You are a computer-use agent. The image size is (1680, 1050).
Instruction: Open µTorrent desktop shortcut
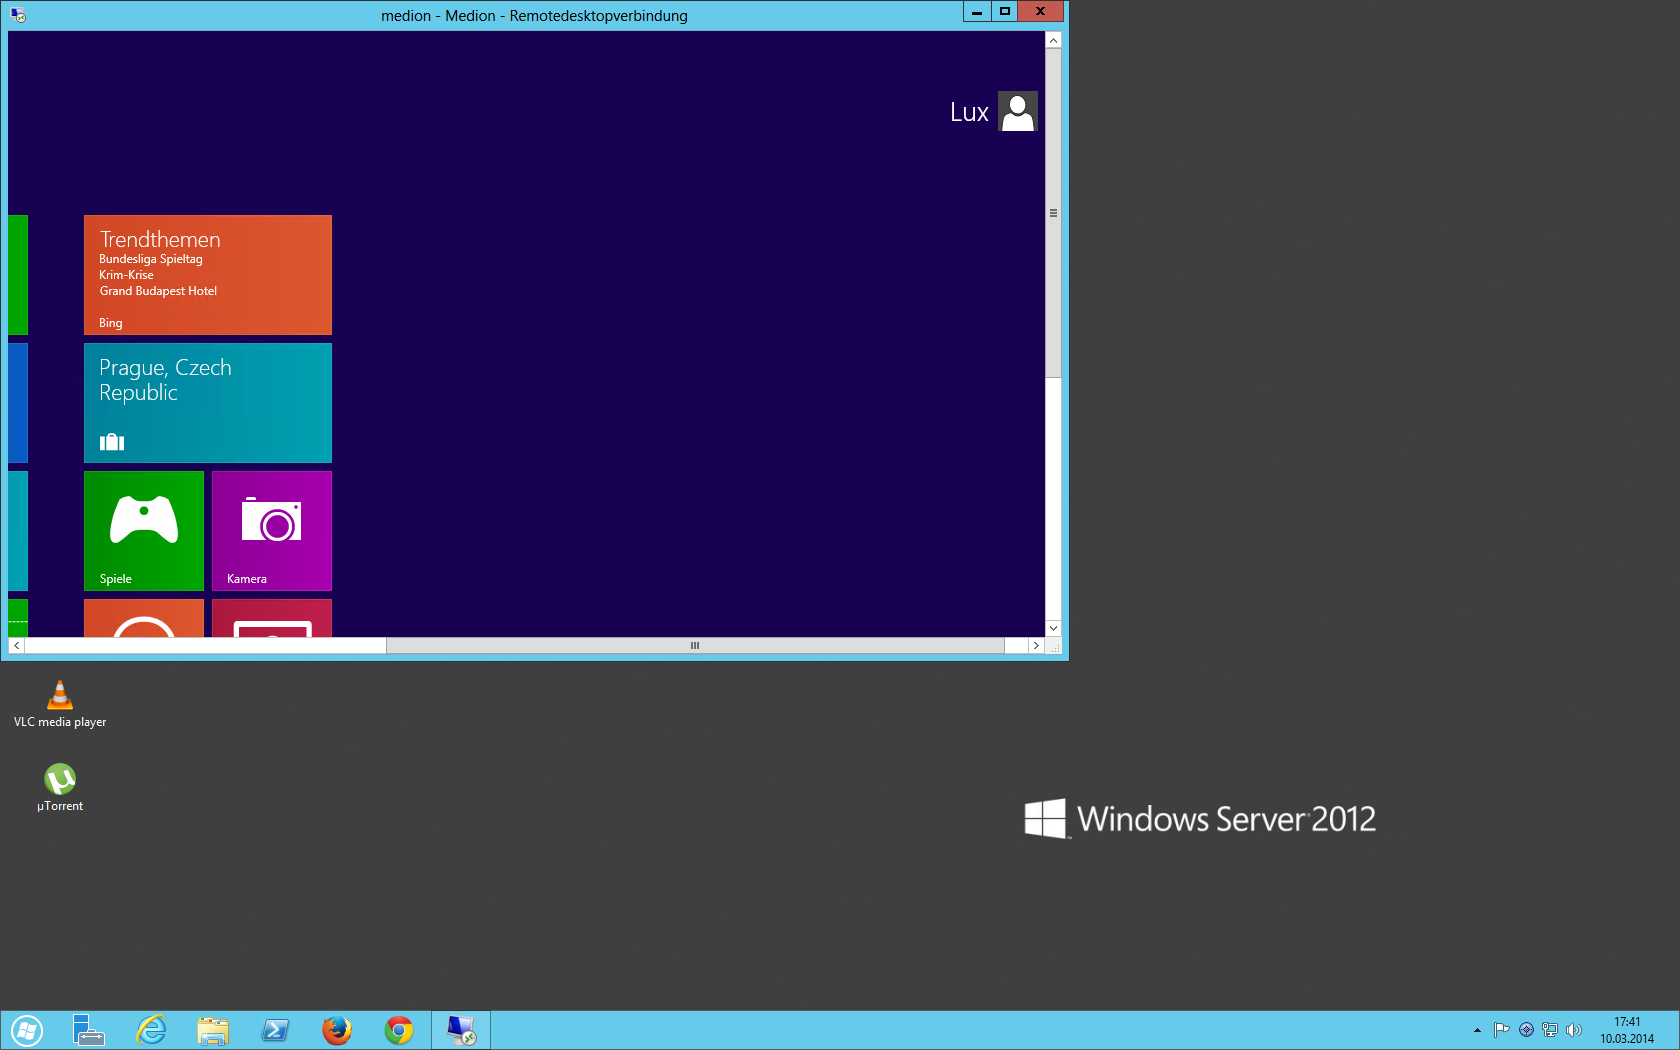[x=60, y=788]
